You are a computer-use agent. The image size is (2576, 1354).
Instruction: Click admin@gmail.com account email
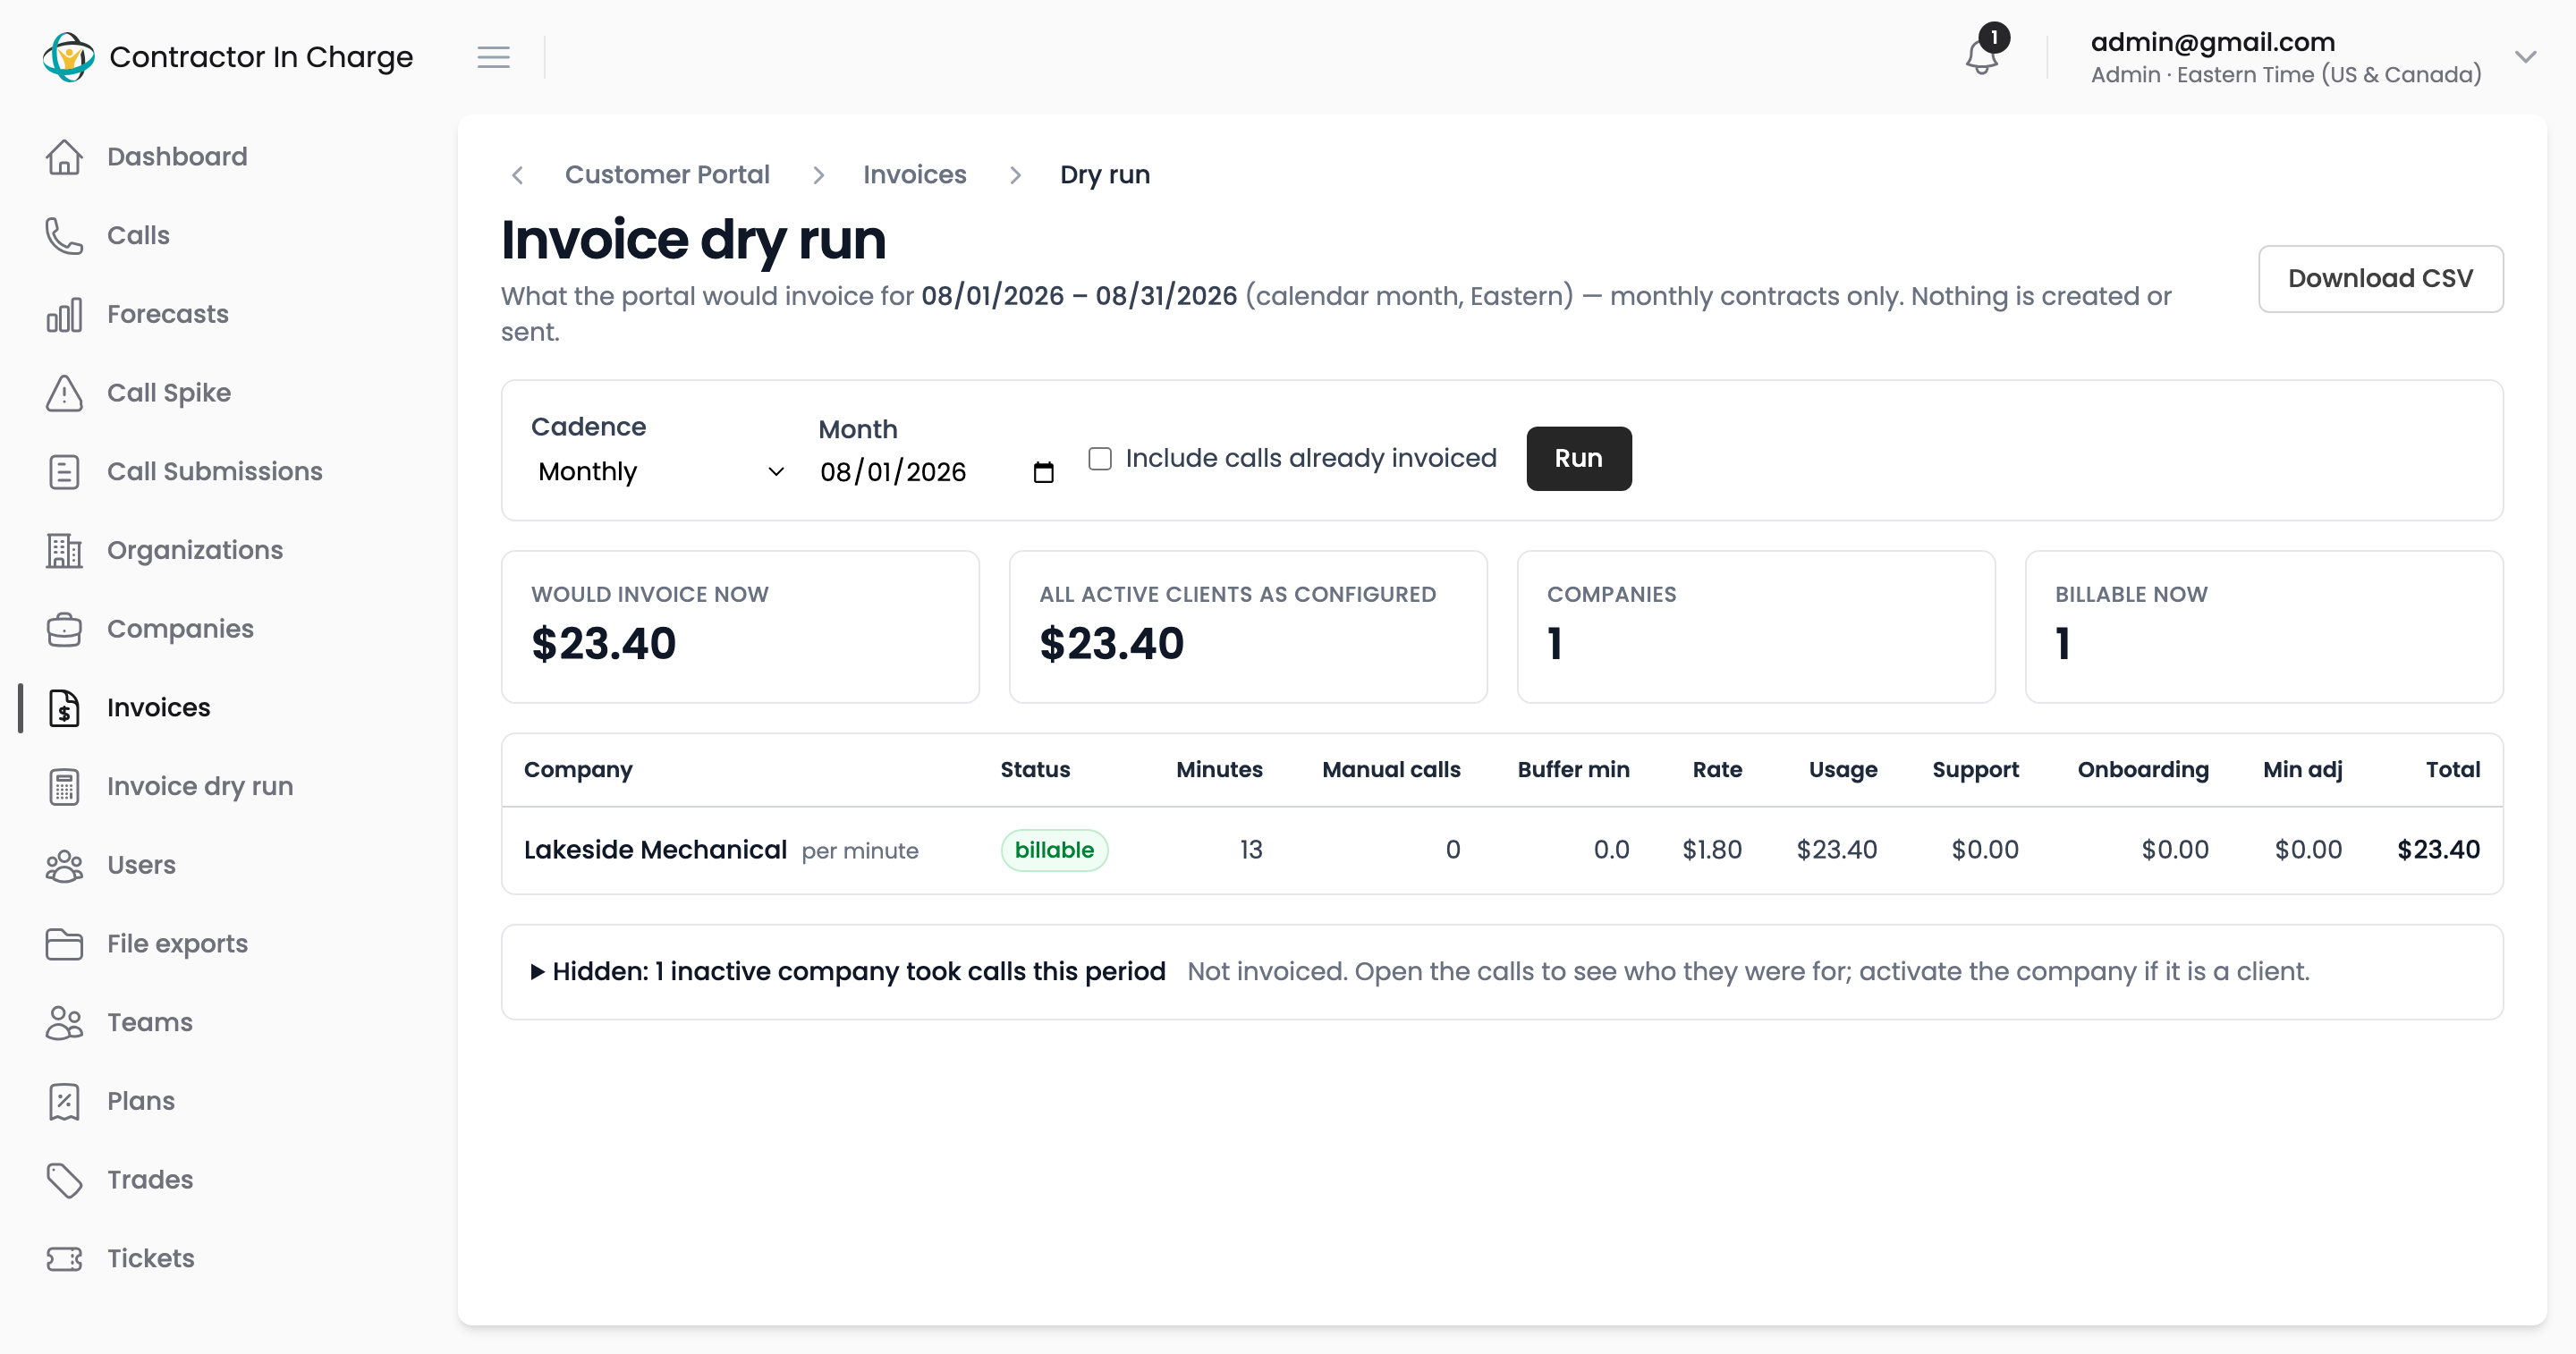(2212, 42)
